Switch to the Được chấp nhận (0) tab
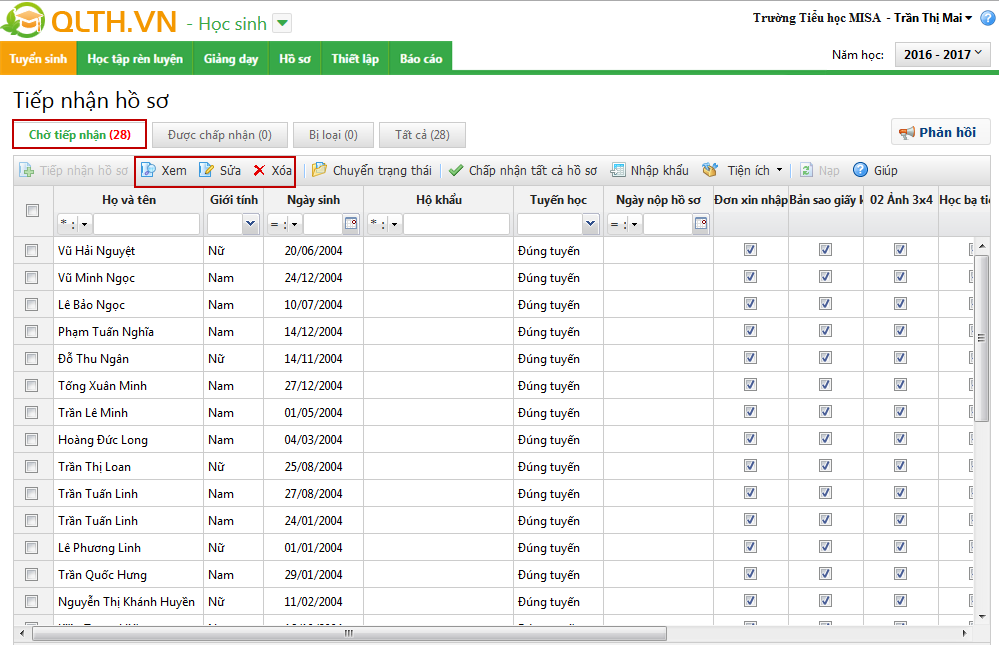 [x=220, y=134]
